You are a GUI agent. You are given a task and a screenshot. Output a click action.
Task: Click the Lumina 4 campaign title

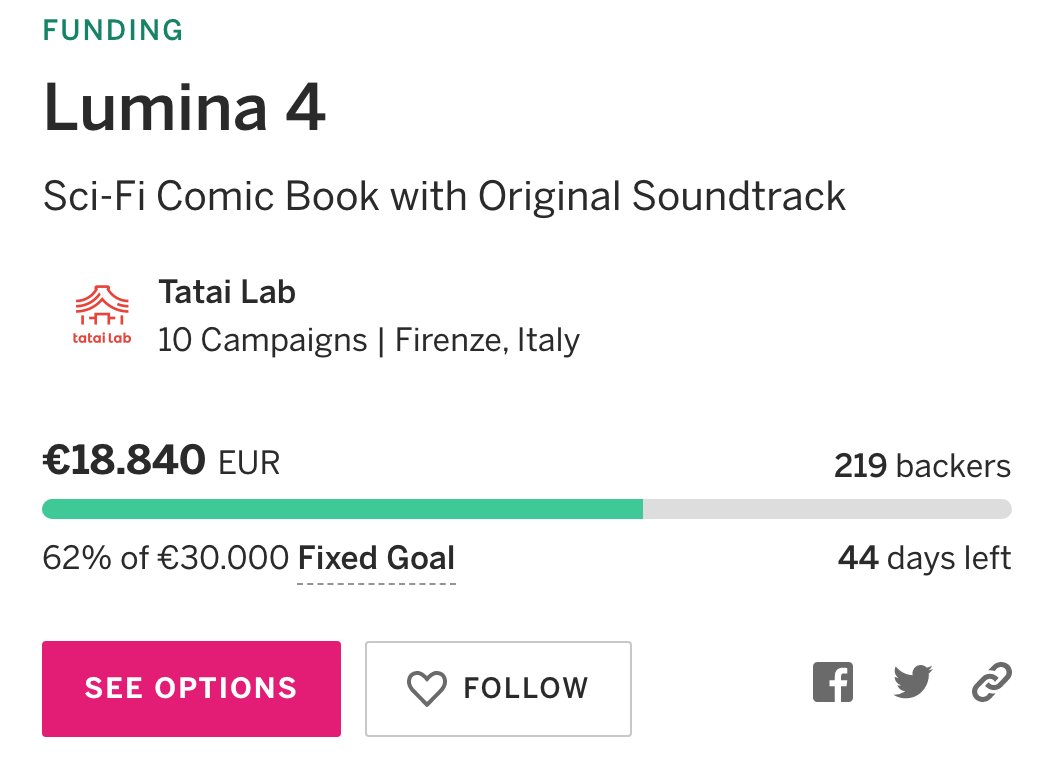185,109
